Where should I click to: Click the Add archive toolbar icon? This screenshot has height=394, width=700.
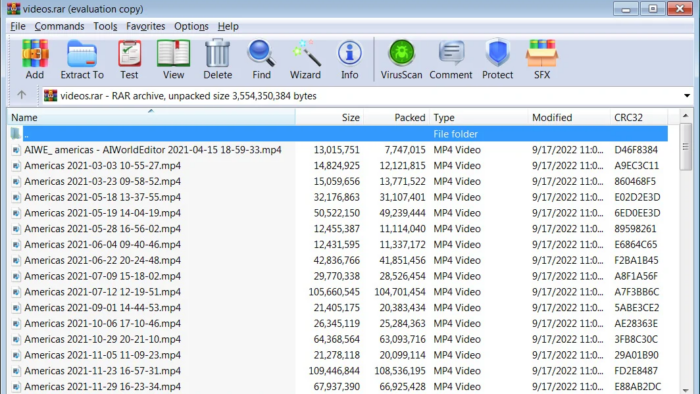(35, 59)
